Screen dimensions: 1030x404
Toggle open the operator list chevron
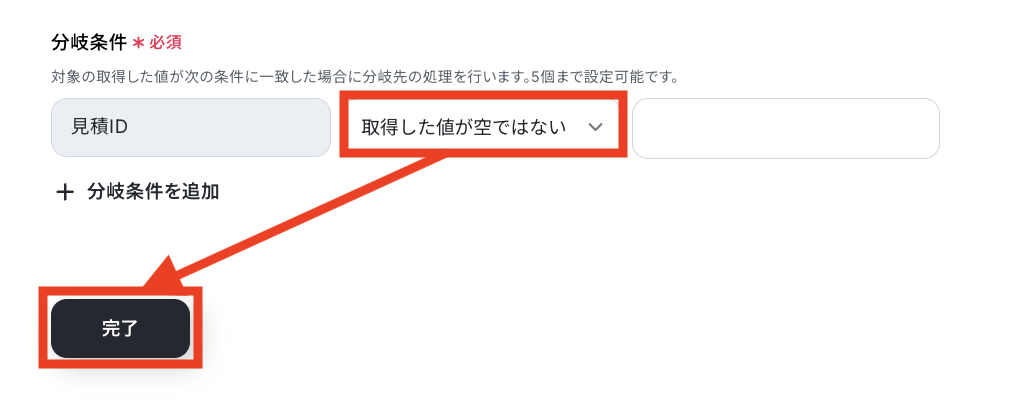595,127
